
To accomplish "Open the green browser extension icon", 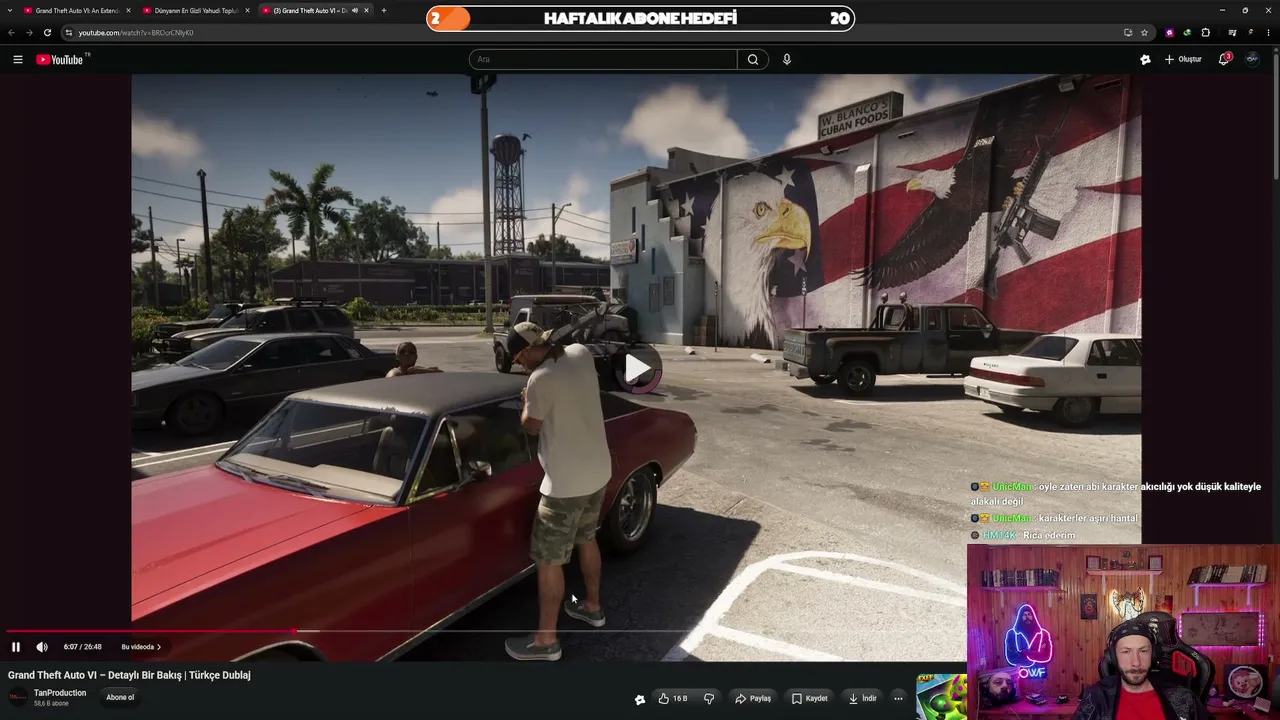I will pos(1187,33).
